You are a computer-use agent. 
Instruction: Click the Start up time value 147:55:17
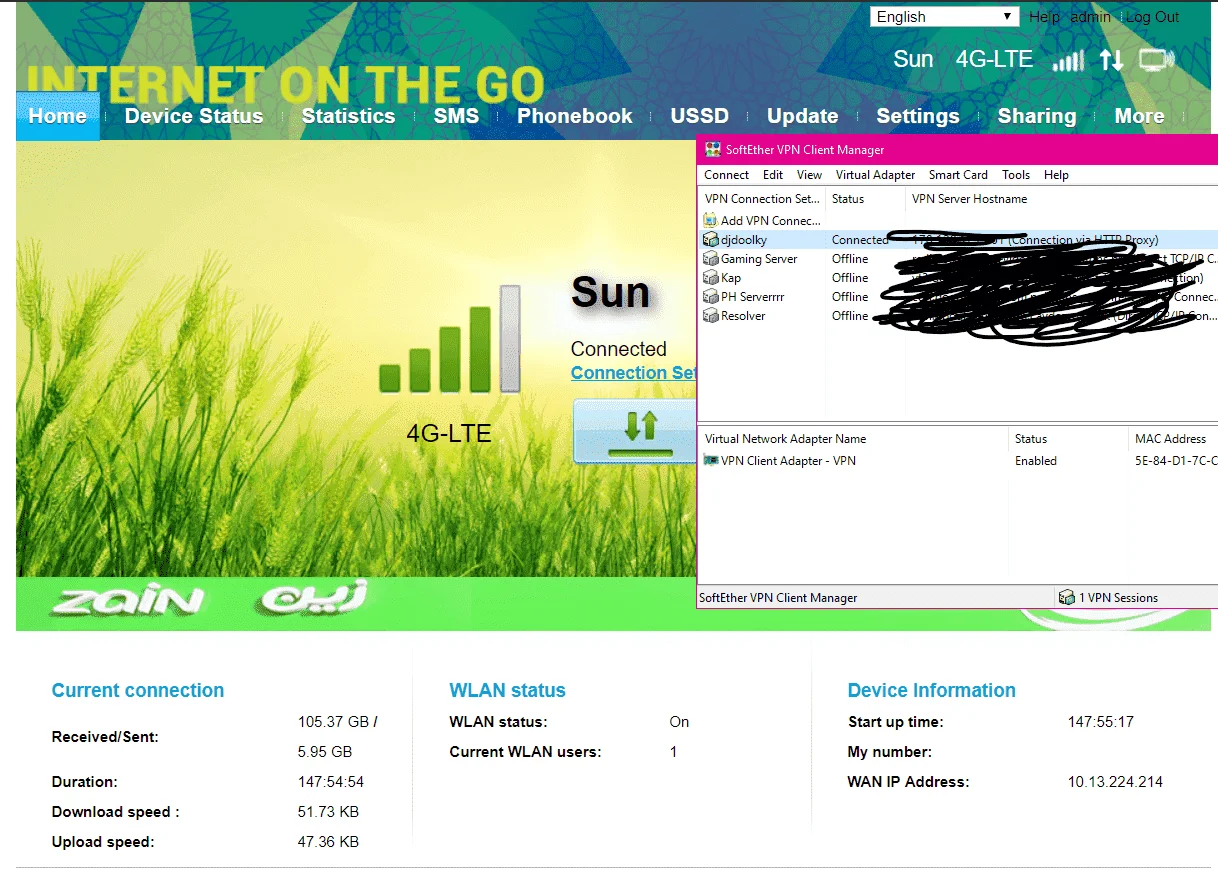pyautogui.click(x=1101, y=722)
